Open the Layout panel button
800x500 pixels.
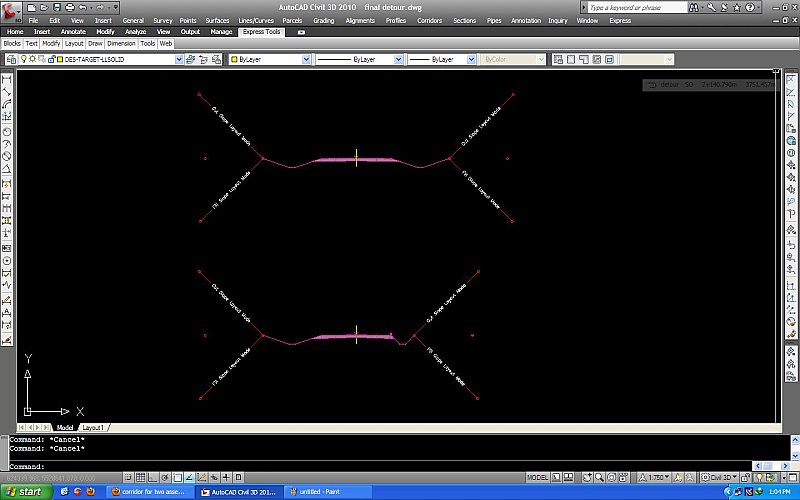[74, 43]
